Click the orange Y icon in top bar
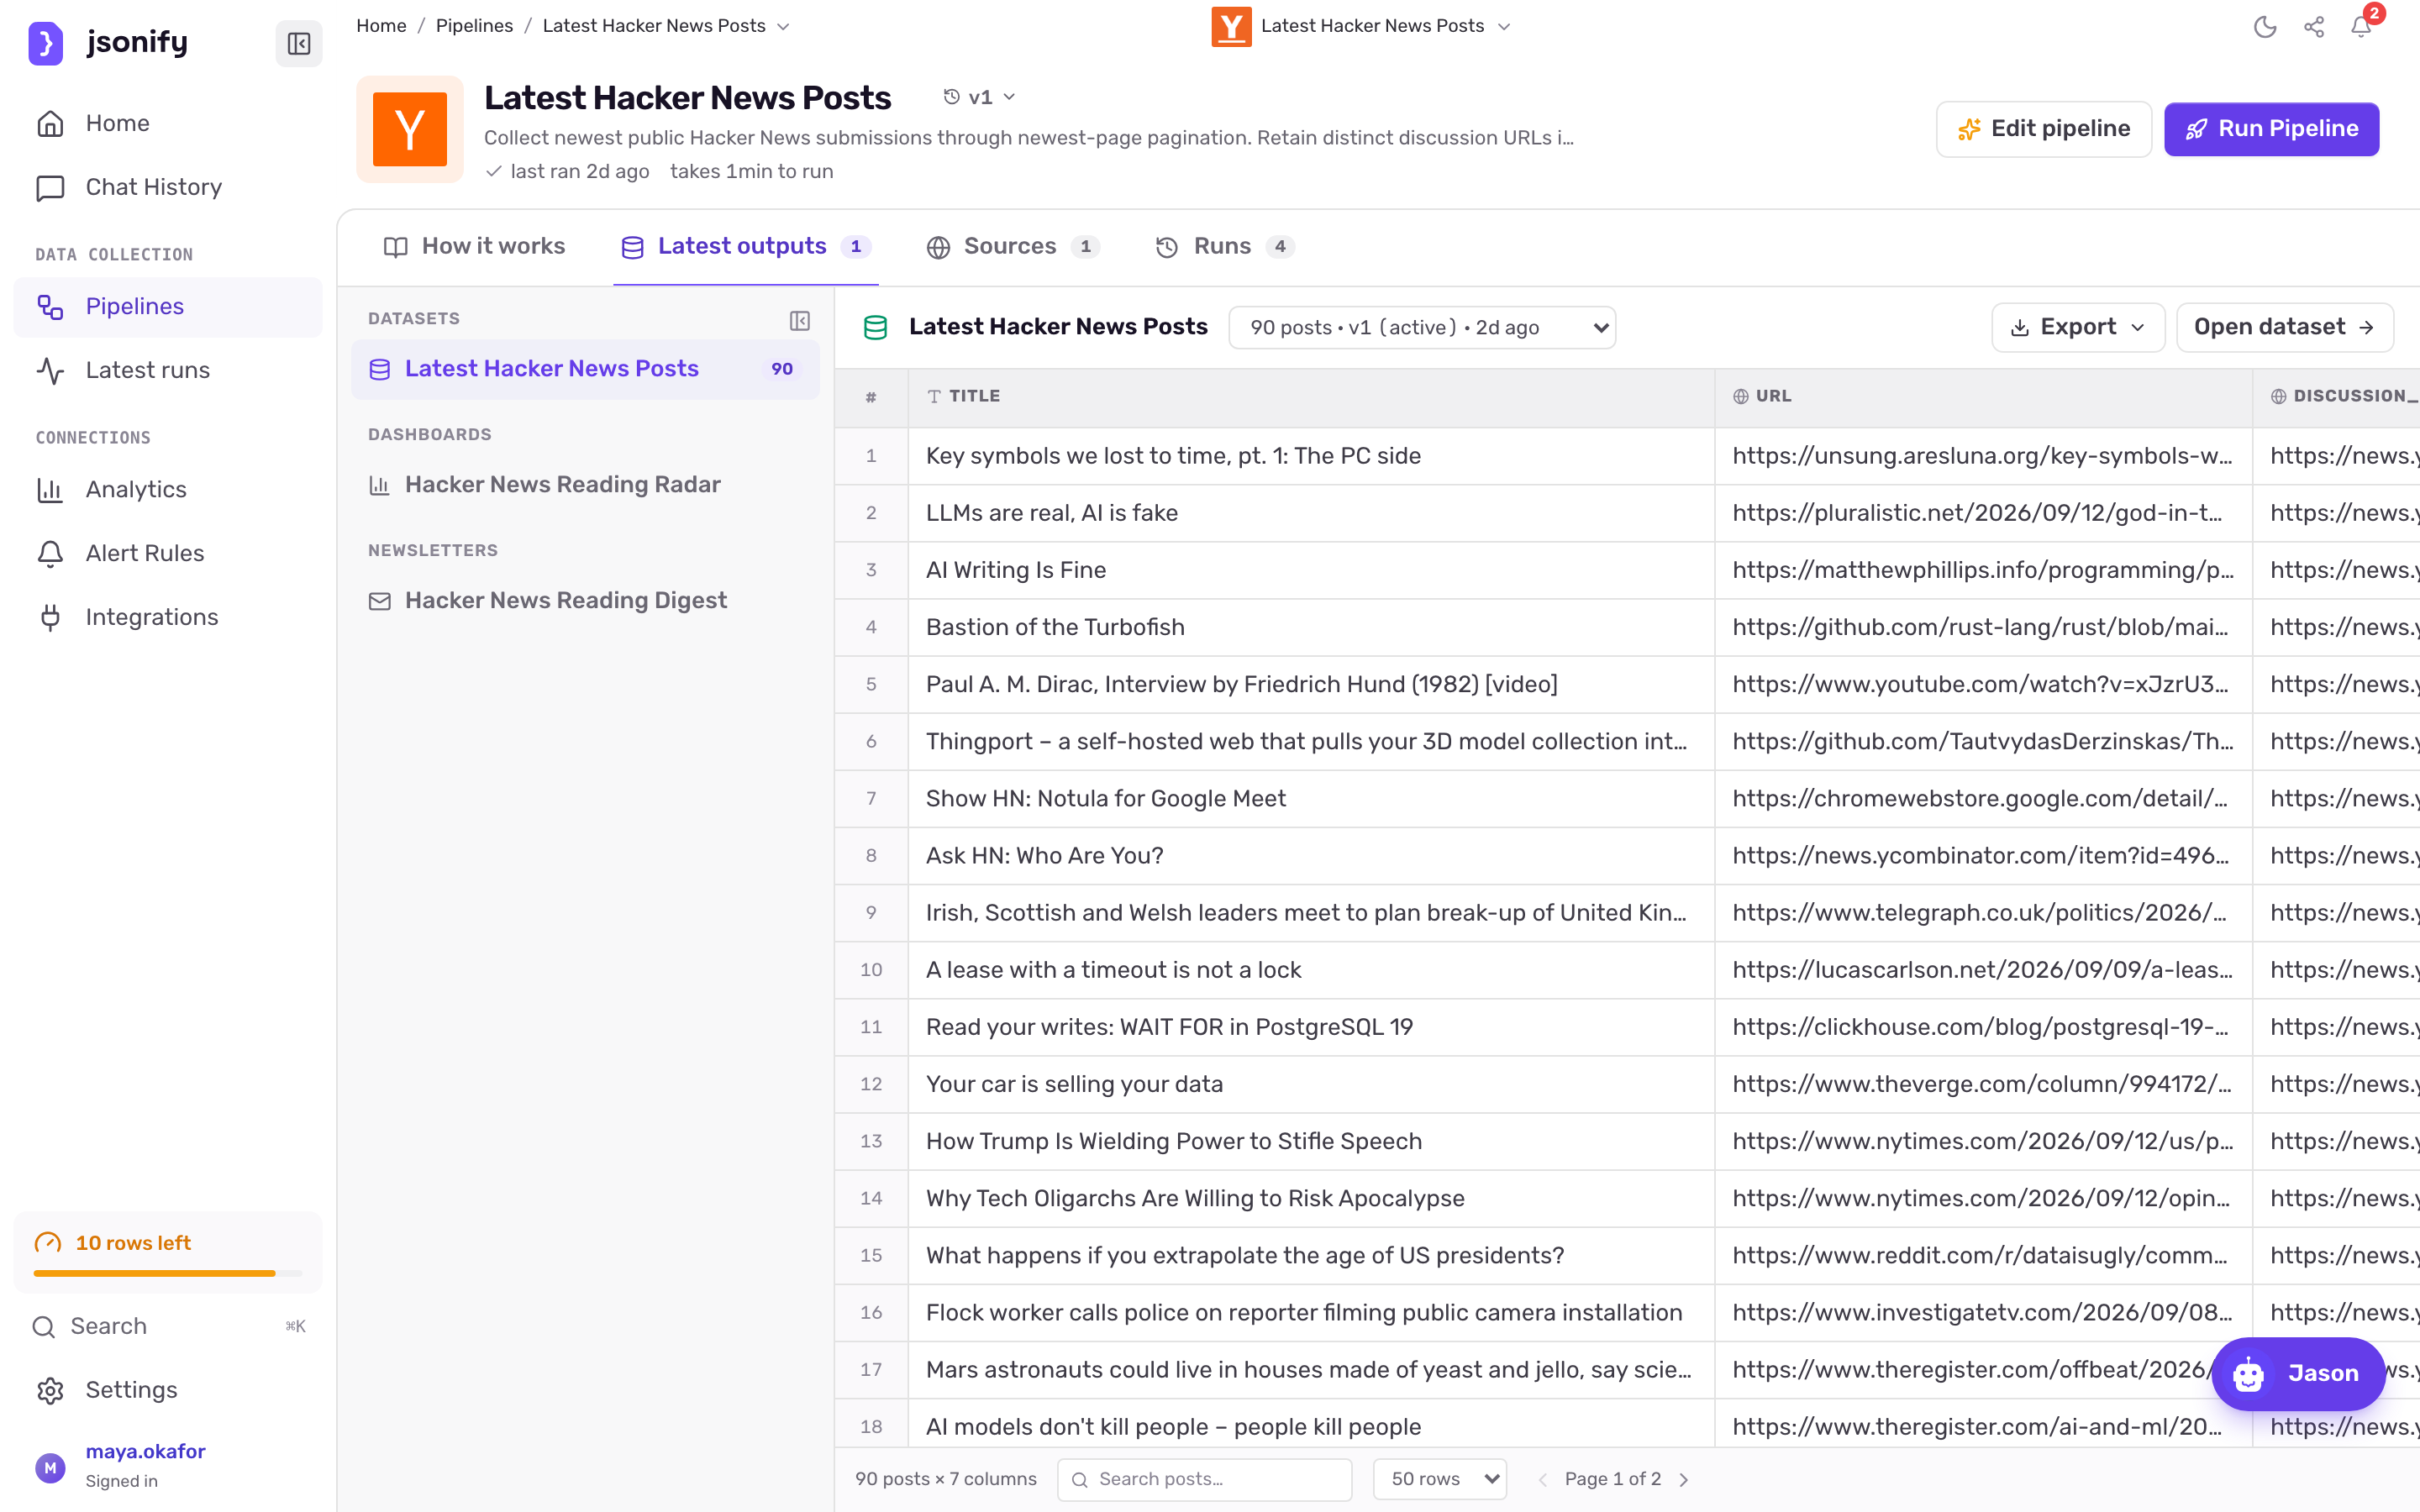 (1231, 27)
